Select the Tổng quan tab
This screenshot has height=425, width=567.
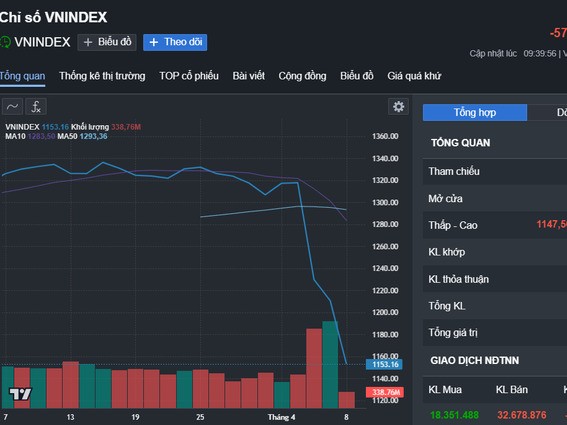[22, 76]
